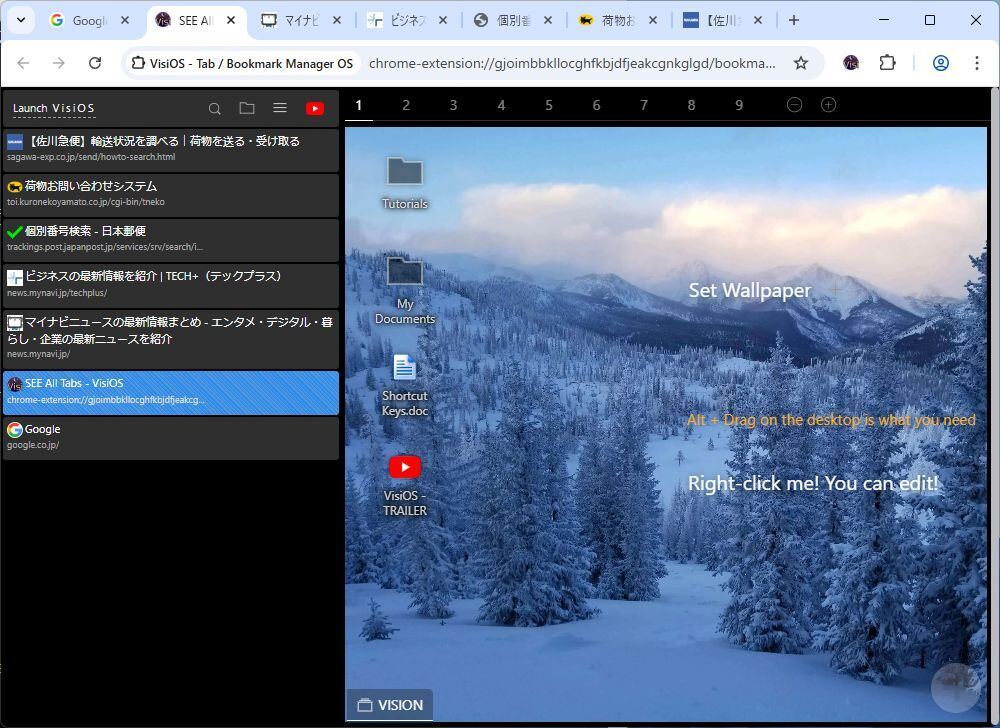The image size is (1000, 728).
Task: Select the Google entry in tab list
Action: (x=171, y=438)
